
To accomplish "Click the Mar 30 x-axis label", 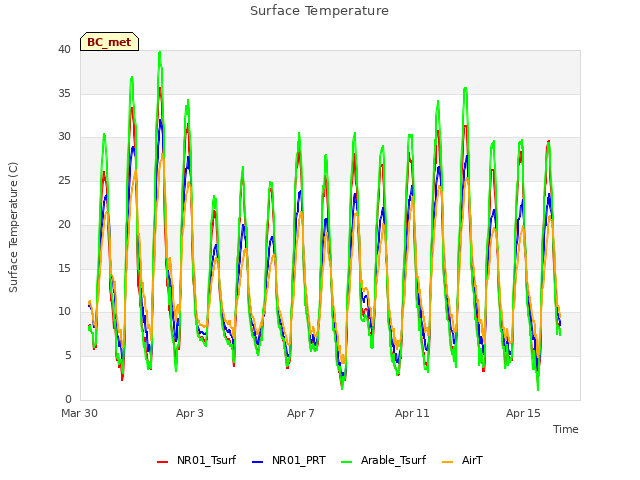I will point(80,413).
